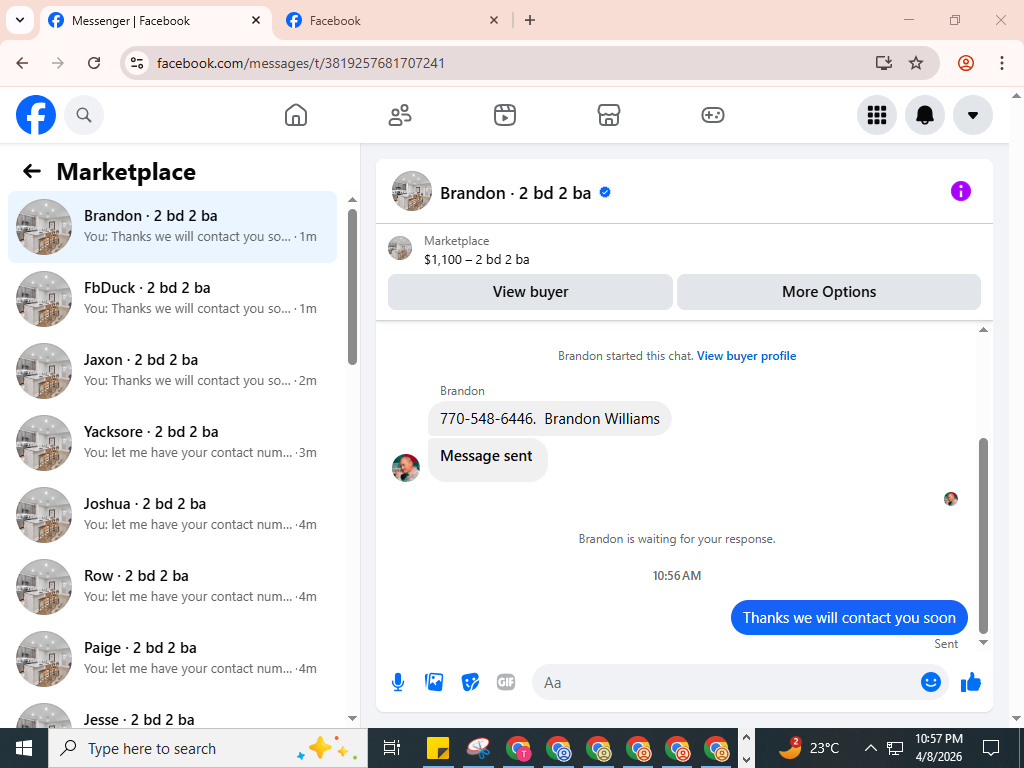Open the Yacksore 2 bd 2 ba conversation

(172, 442)
